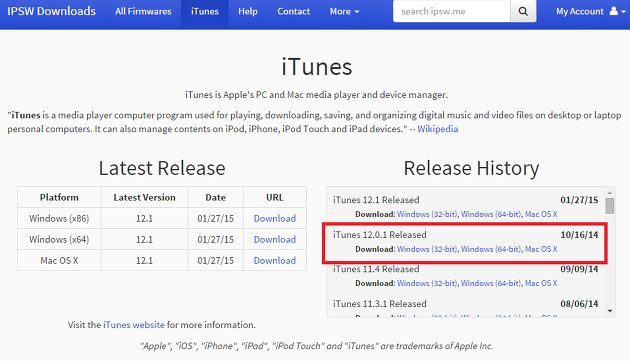This screenshot has height=361, width=630.
Task: Click the 'iTunes 11.4 Released' text
Action: coord(376,269)
